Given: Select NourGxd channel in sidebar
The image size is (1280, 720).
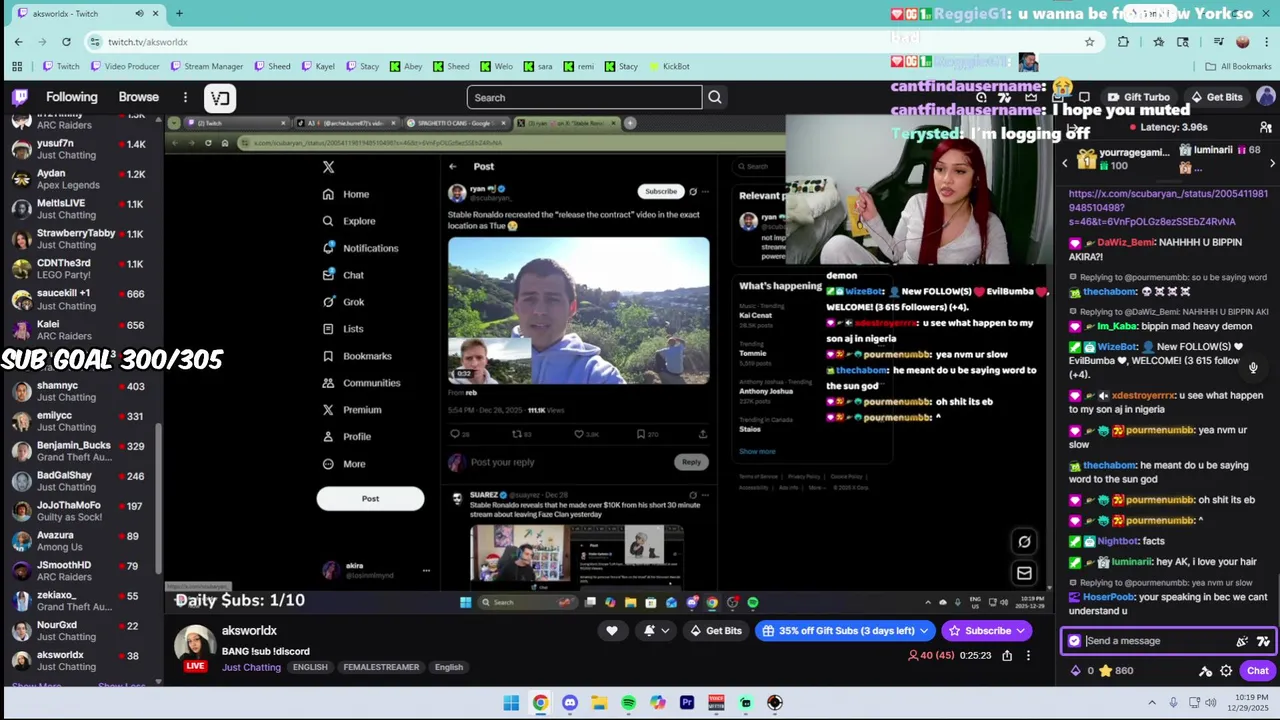Looking at the screenshot, I should [x=82, y=631].
